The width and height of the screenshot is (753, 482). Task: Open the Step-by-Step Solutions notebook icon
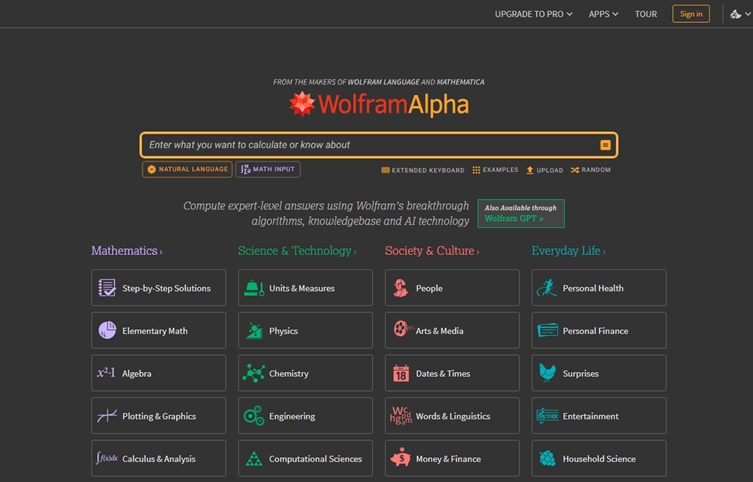(x=107, y=288)
